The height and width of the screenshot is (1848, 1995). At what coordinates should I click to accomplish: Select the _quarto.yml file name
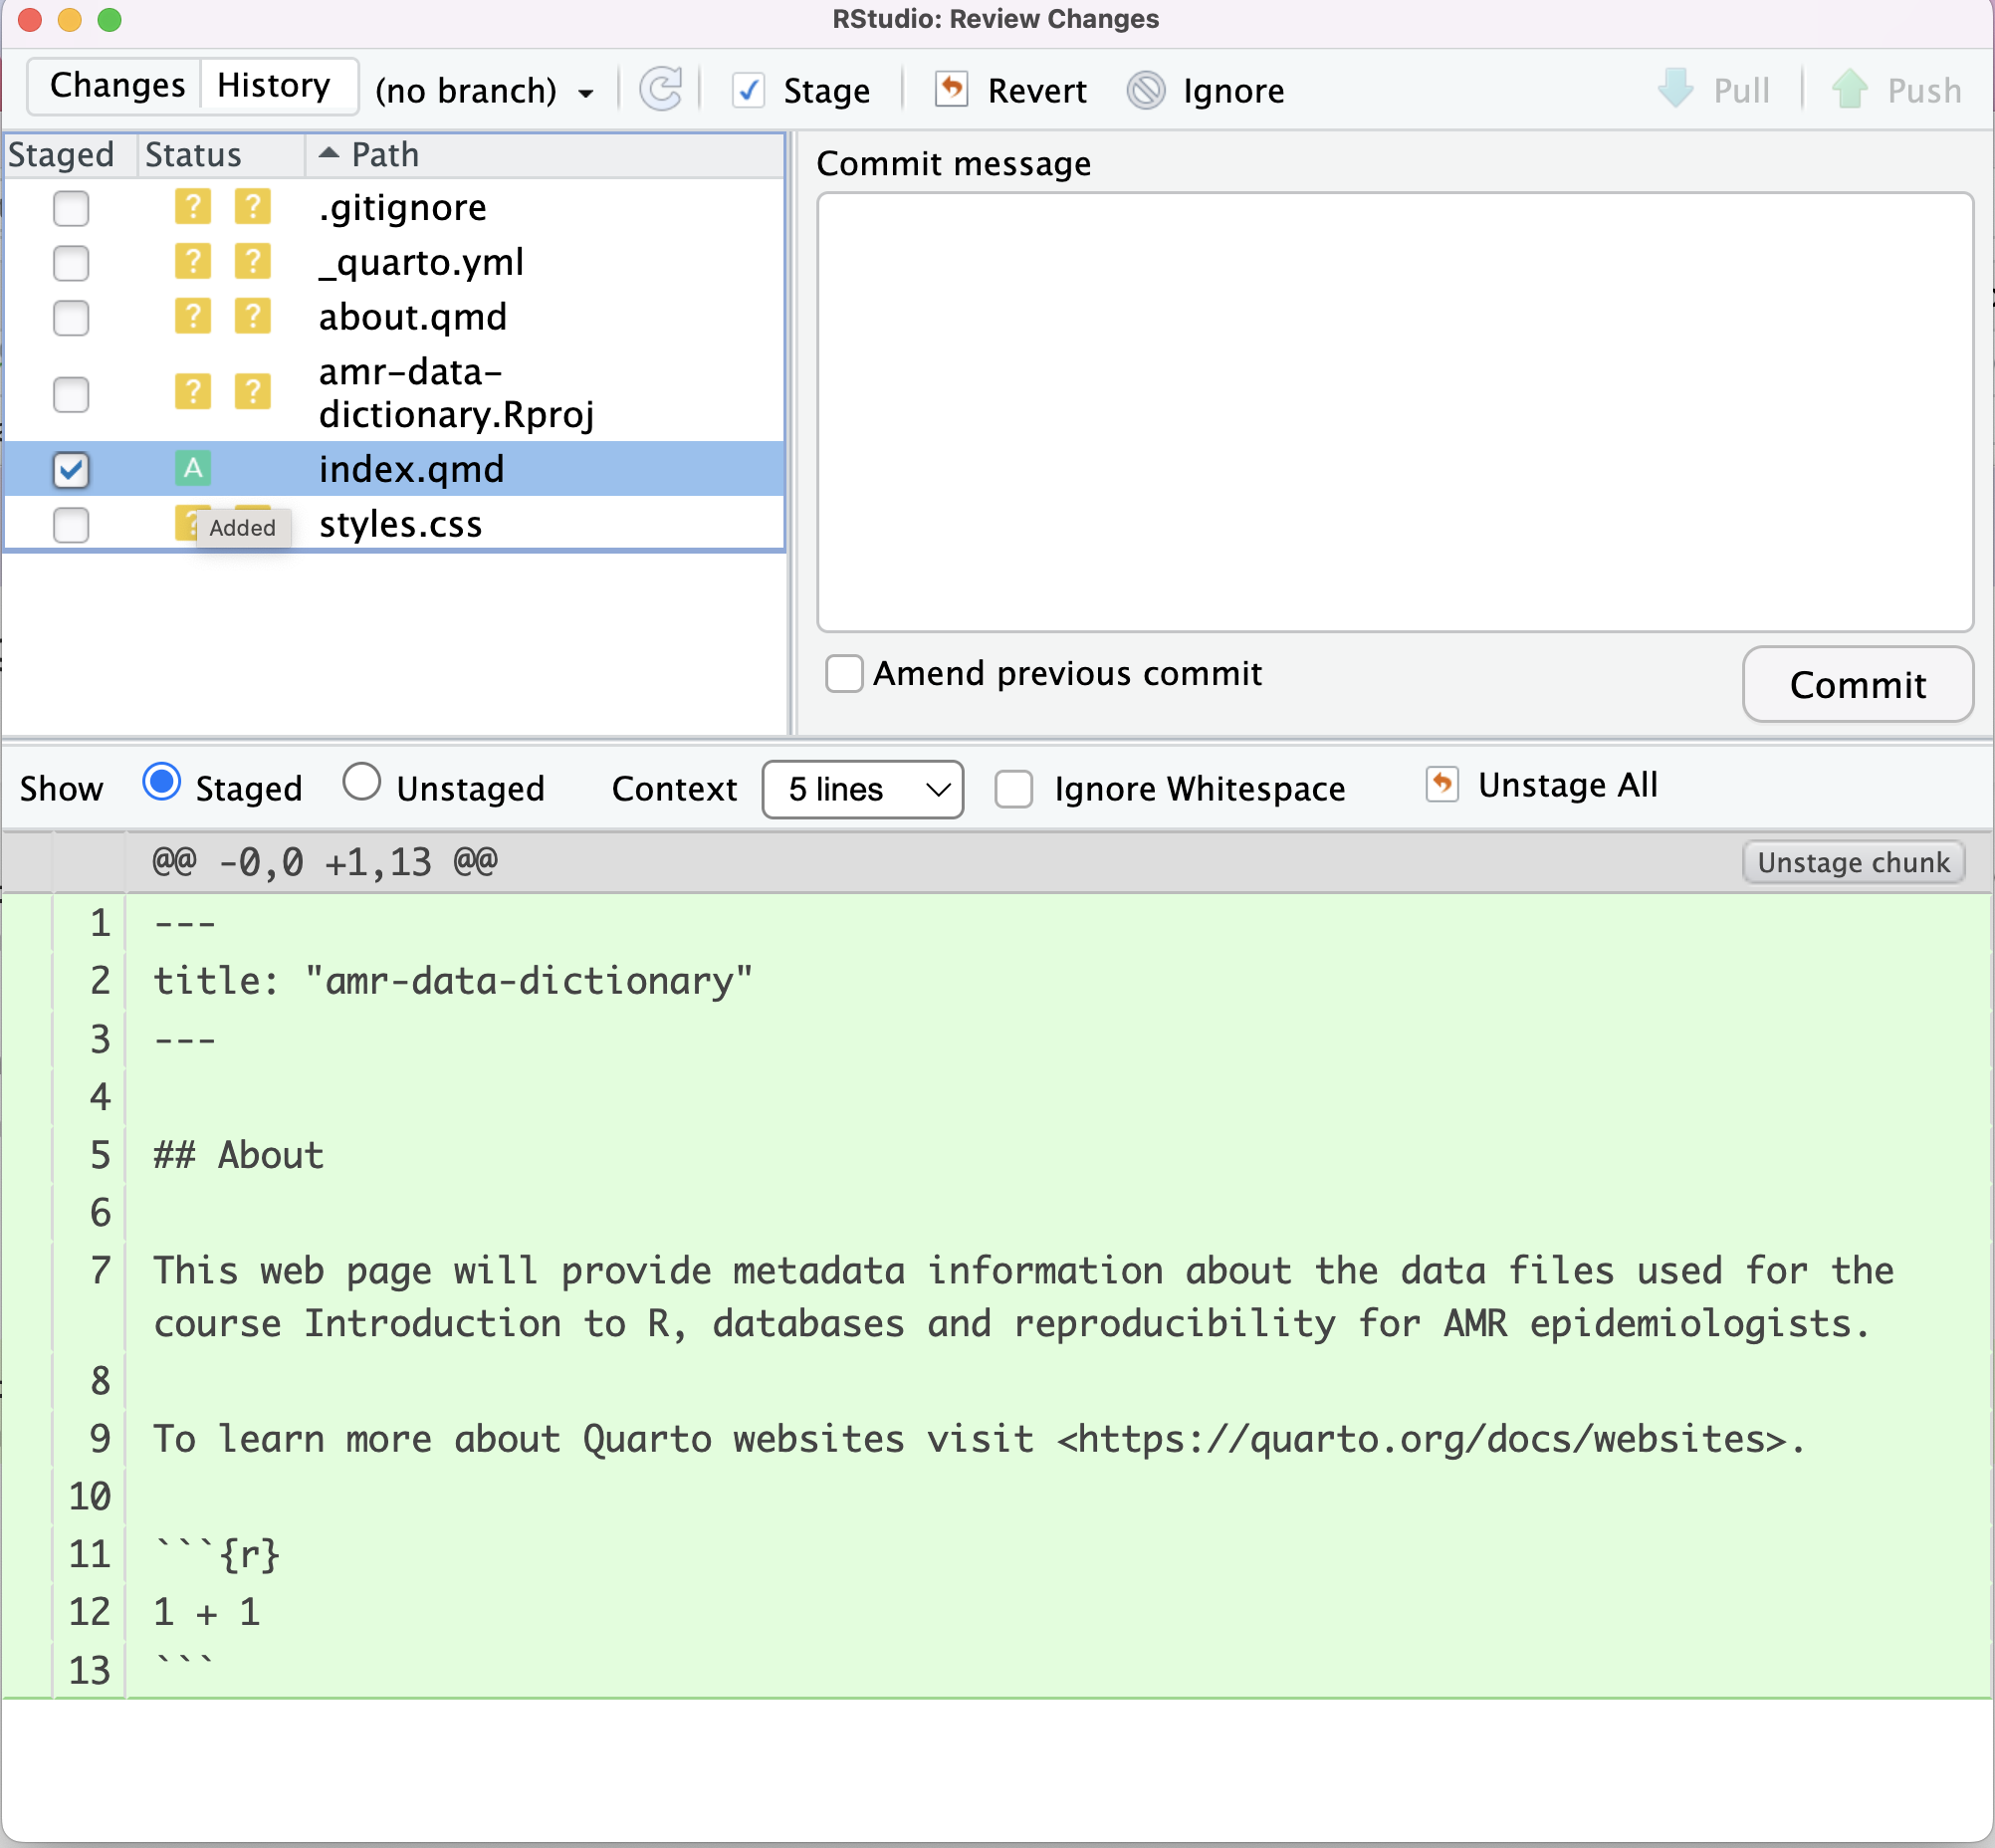click(421, 262)
